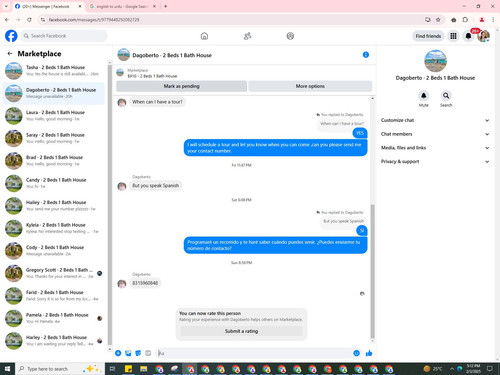Open Brad 2 Beds 1 Bath House chat
The width and height of the screenshot is (500, 375).
[x=53, y=161]
